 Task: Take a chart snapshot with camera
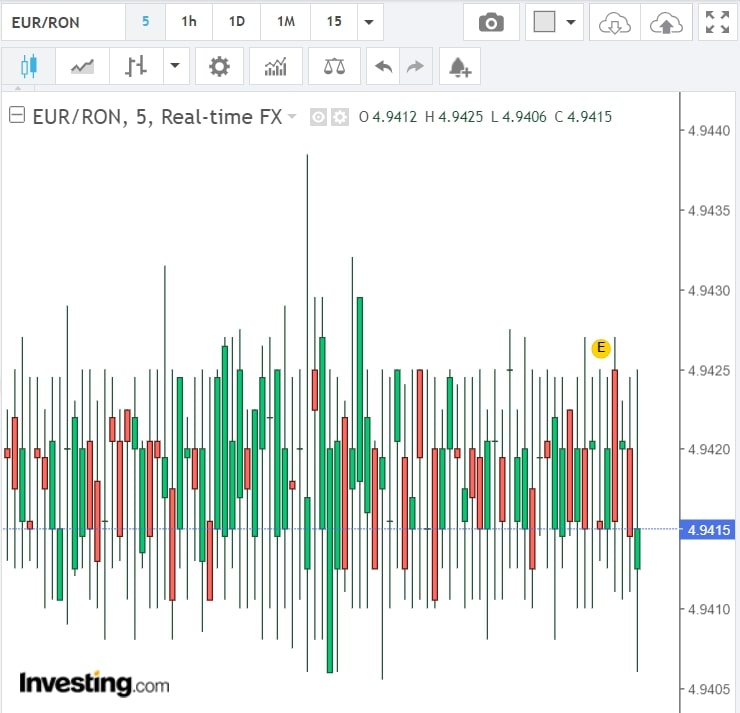(491, 22)
